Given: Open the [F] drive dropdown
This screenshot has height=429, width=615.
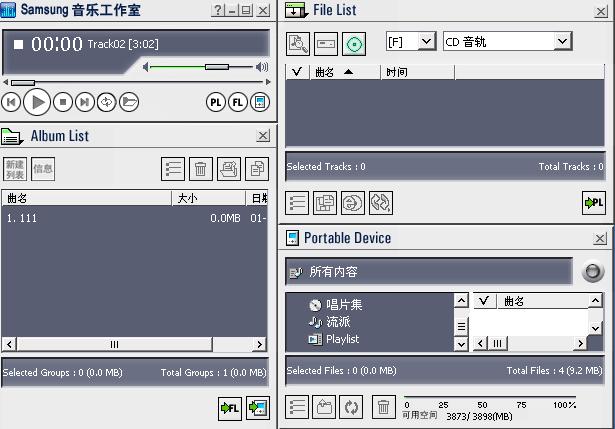Looking at the screenshot, I should (427, 41).
